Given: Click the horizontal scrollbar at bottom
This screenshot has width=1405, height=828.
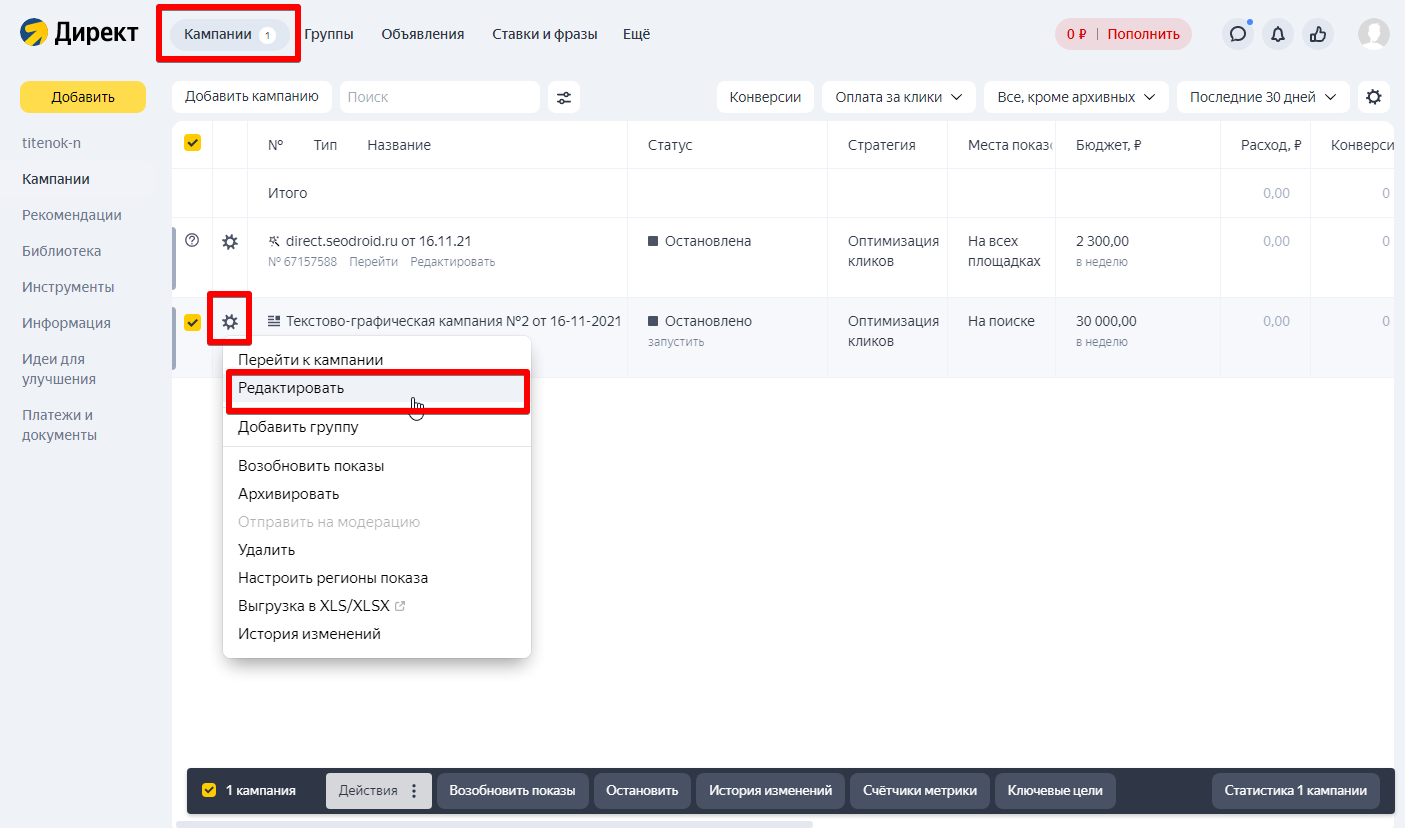Looking at the screenshot, I should click(x=494, y=824).
